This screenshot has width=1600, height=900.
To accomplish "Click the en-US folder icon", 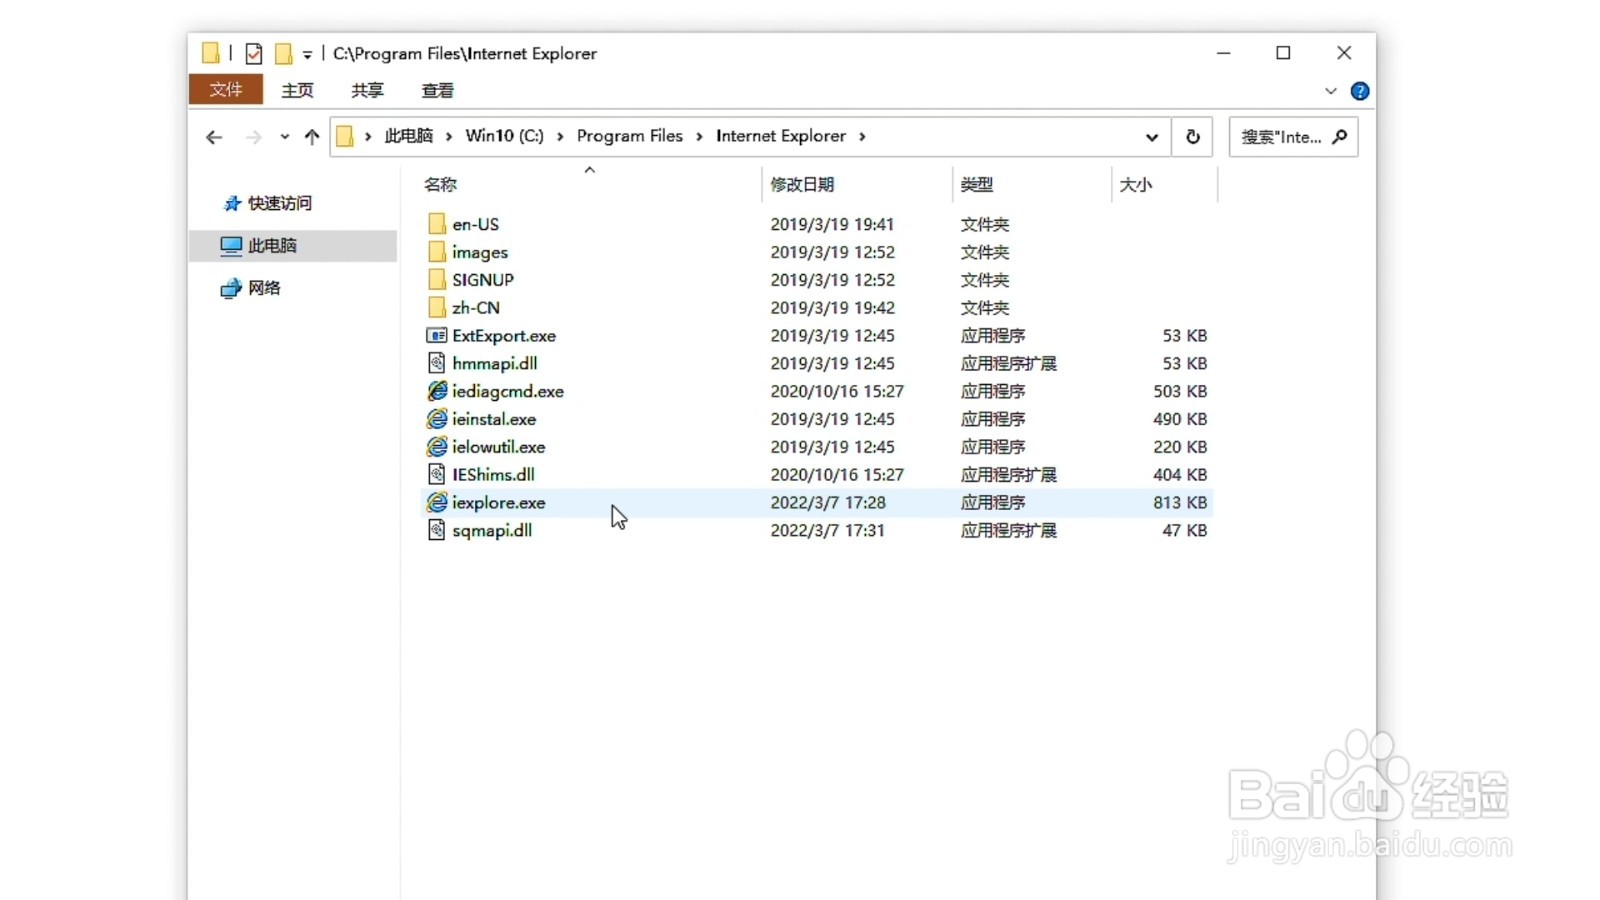I will (x=437, y=224).
